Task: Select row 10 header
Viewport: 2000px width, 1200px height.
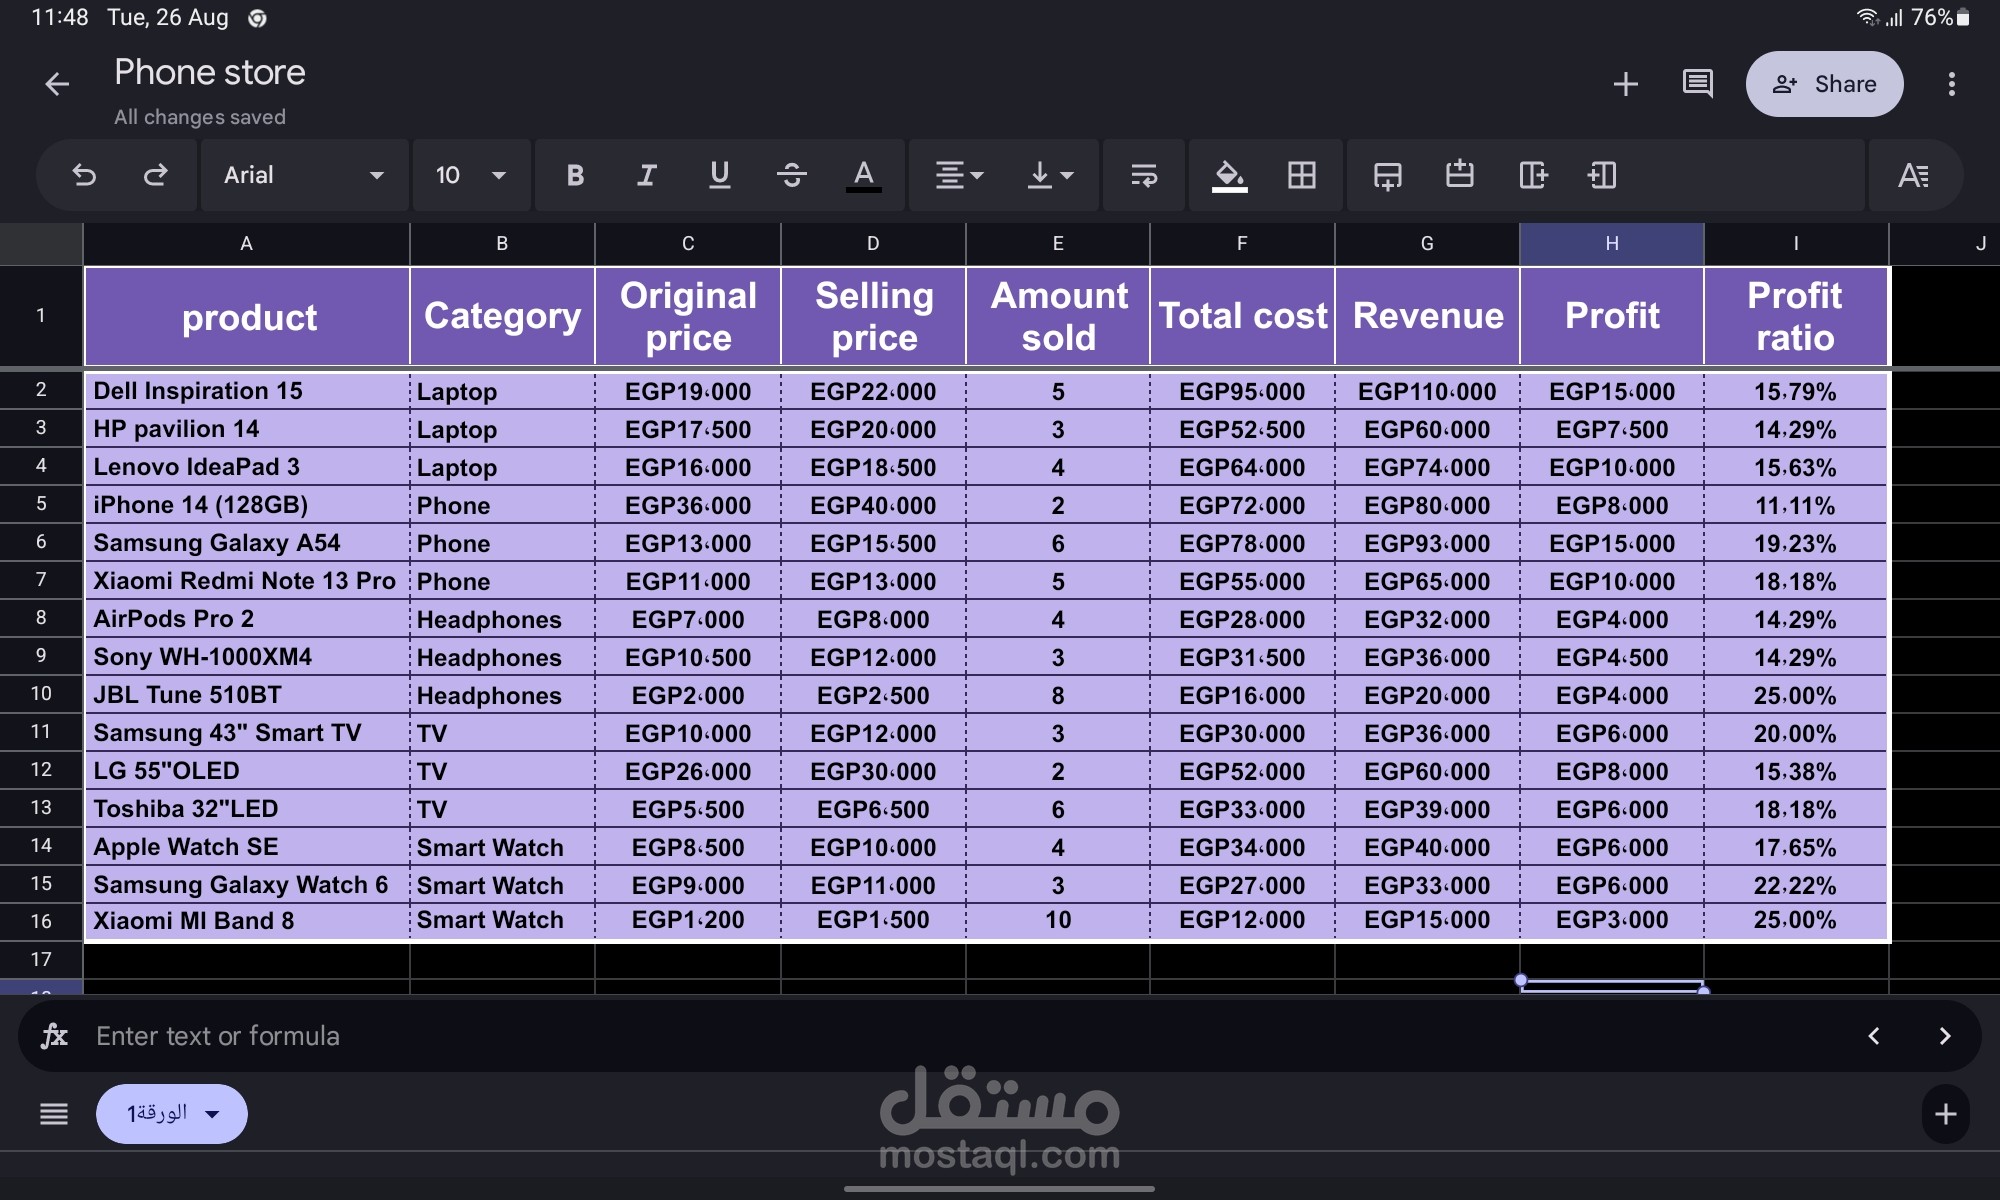Action: 41,694
